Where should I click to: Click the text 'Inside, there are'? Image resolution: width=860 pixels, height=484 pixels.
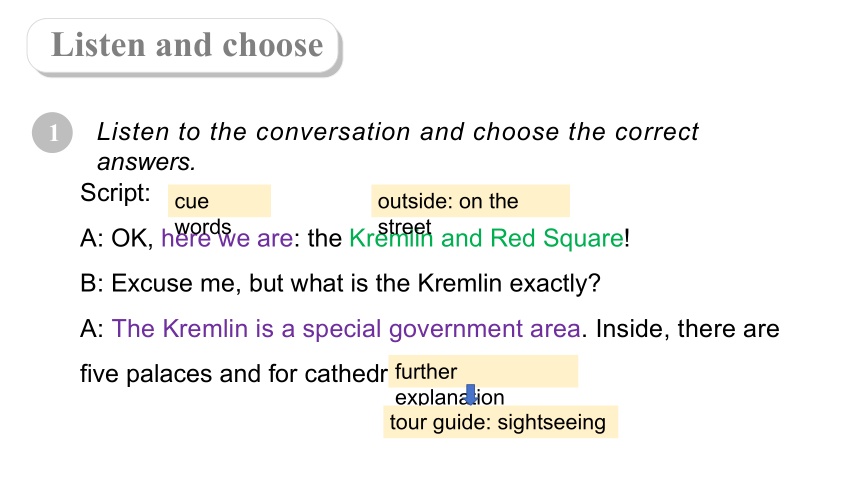688,329
